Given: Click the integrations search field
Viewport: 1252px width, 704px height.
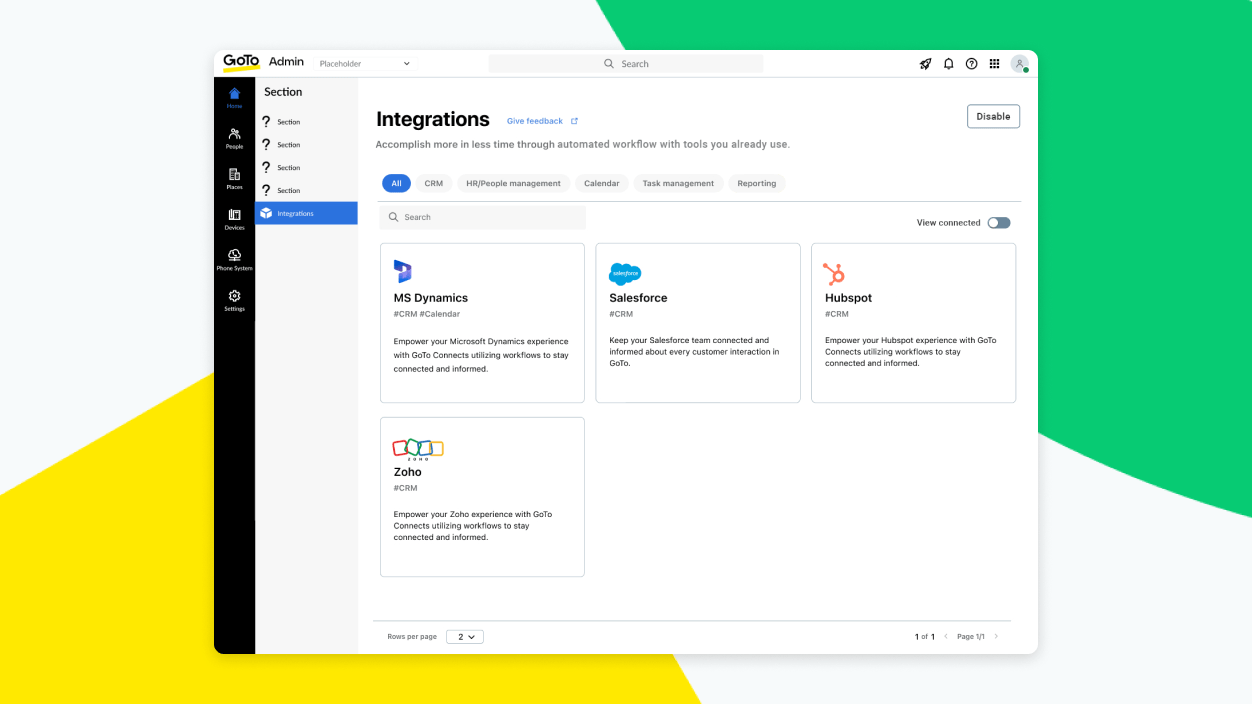Looking at the screenshot, I should click(x=482, y=217).
